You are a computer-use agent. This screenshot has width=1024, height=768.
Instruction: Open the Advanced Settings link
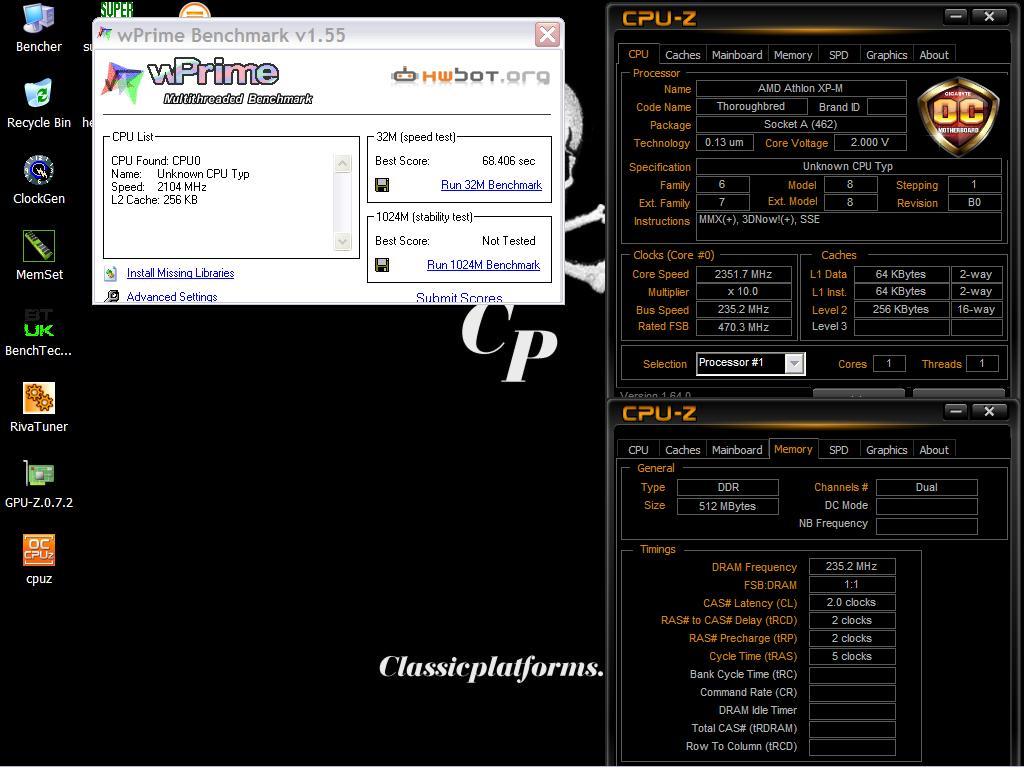click(x=172, y=296)
